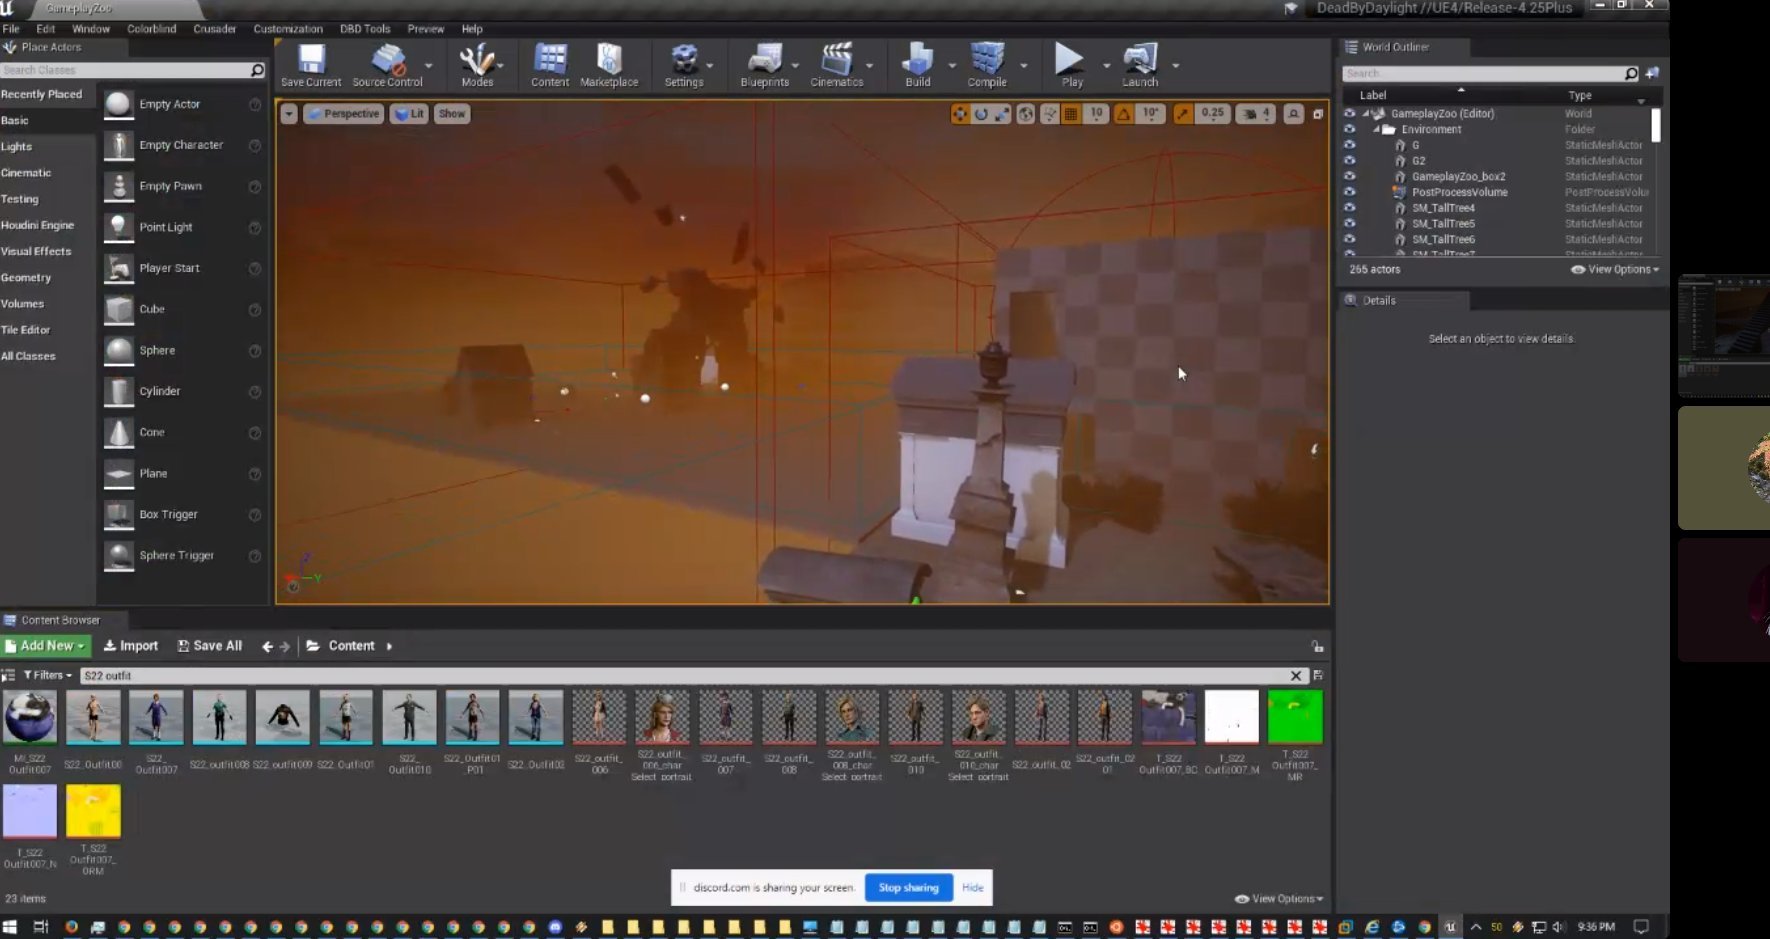
Task: Click the Stop sharing button
Action: [908, 887]
